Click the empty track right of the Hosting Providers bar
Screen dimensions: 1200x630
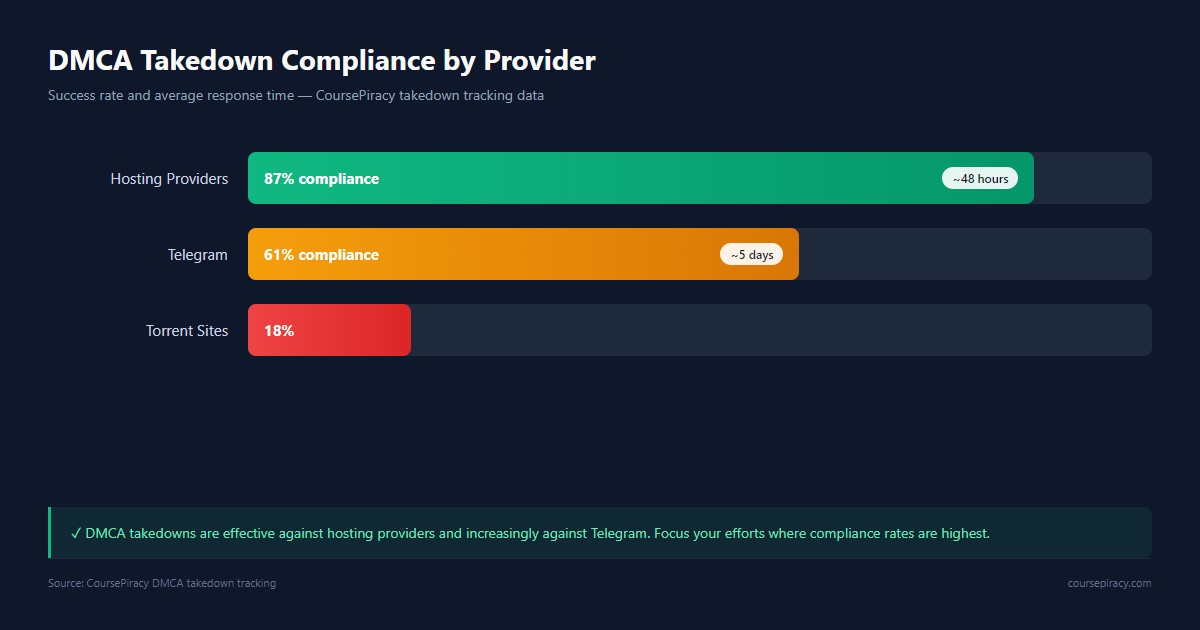point(1092,179)
